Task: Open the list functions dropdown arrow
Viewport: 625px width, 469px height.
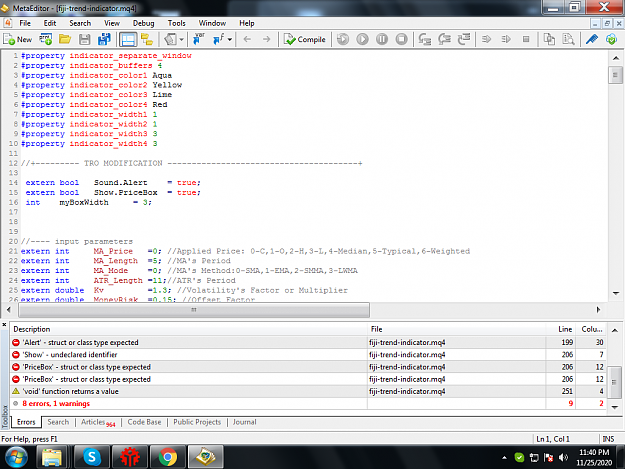Action: pyautogui.click(x=230, y=39)
